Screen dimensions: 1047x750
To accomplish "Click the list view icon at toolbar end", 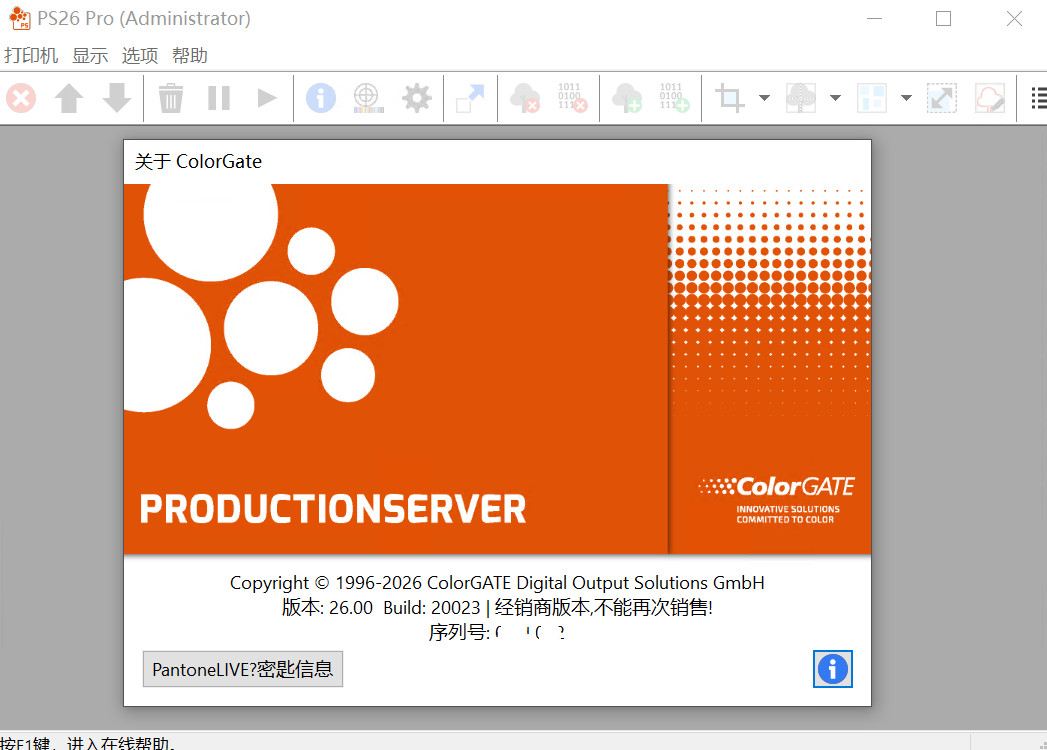I will (x=1039, y=98).
